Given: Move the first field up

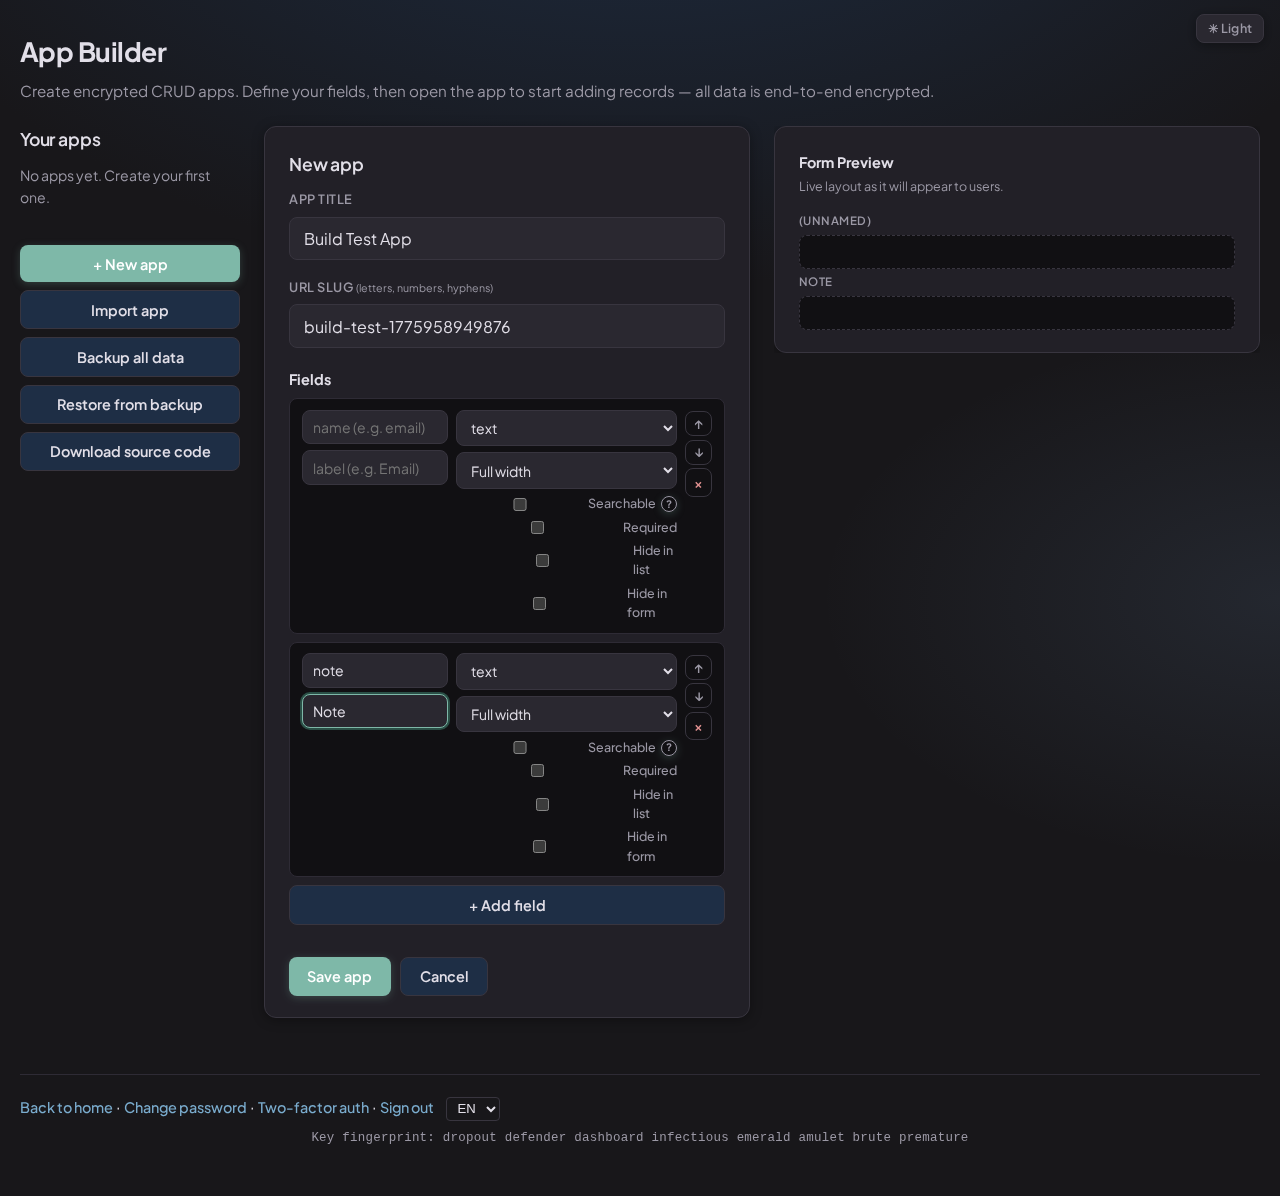Looking at the screenshot, I should tap(698, 423).
